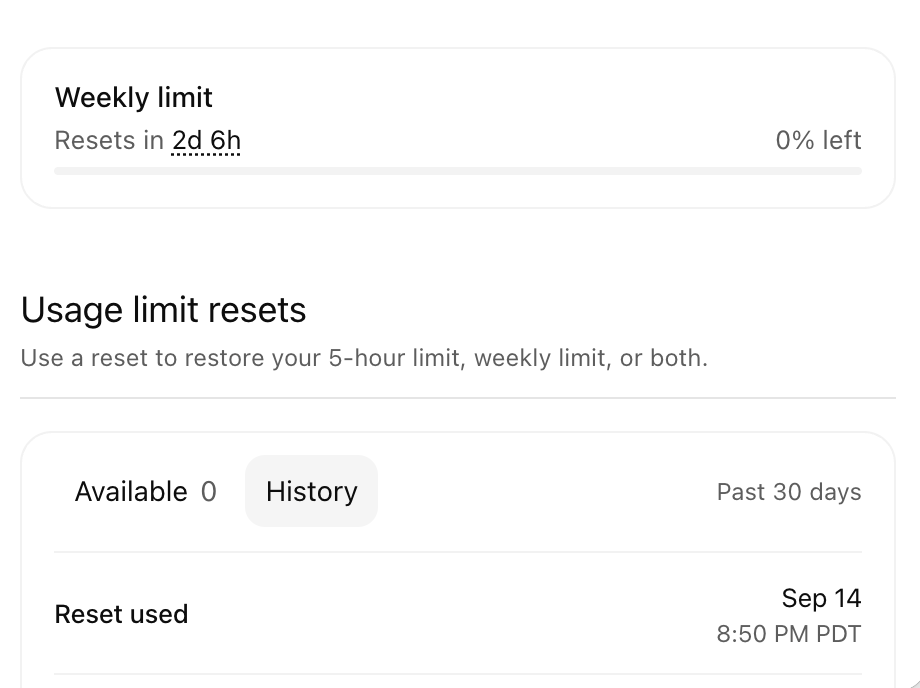920x688 pixels.
Task: Click the "0% left" usage label
Action: pyautogui.click(x=818, y=141)
